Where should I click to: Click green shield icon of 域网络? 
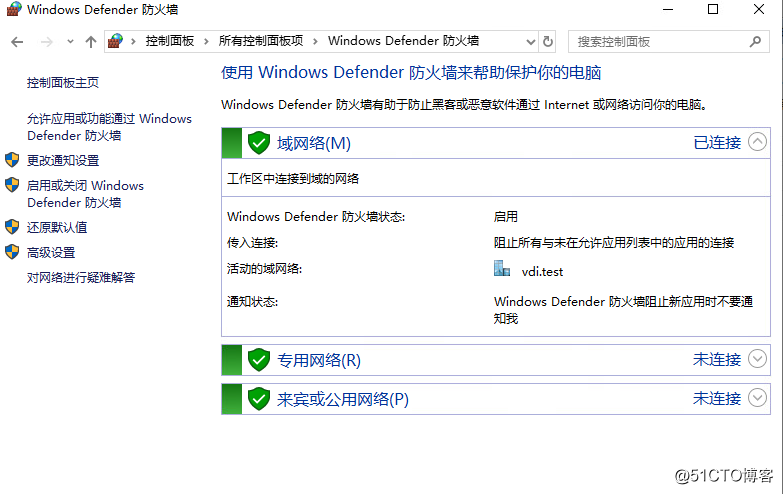[x=259, y=143]
